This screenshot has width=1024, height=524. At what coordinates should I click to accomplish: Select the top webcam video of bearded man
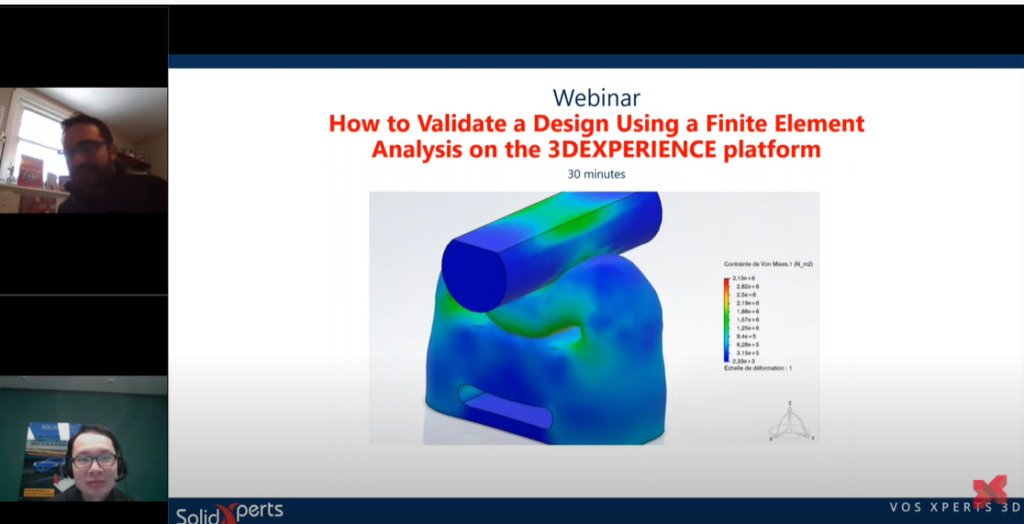(x=84, y=150)
